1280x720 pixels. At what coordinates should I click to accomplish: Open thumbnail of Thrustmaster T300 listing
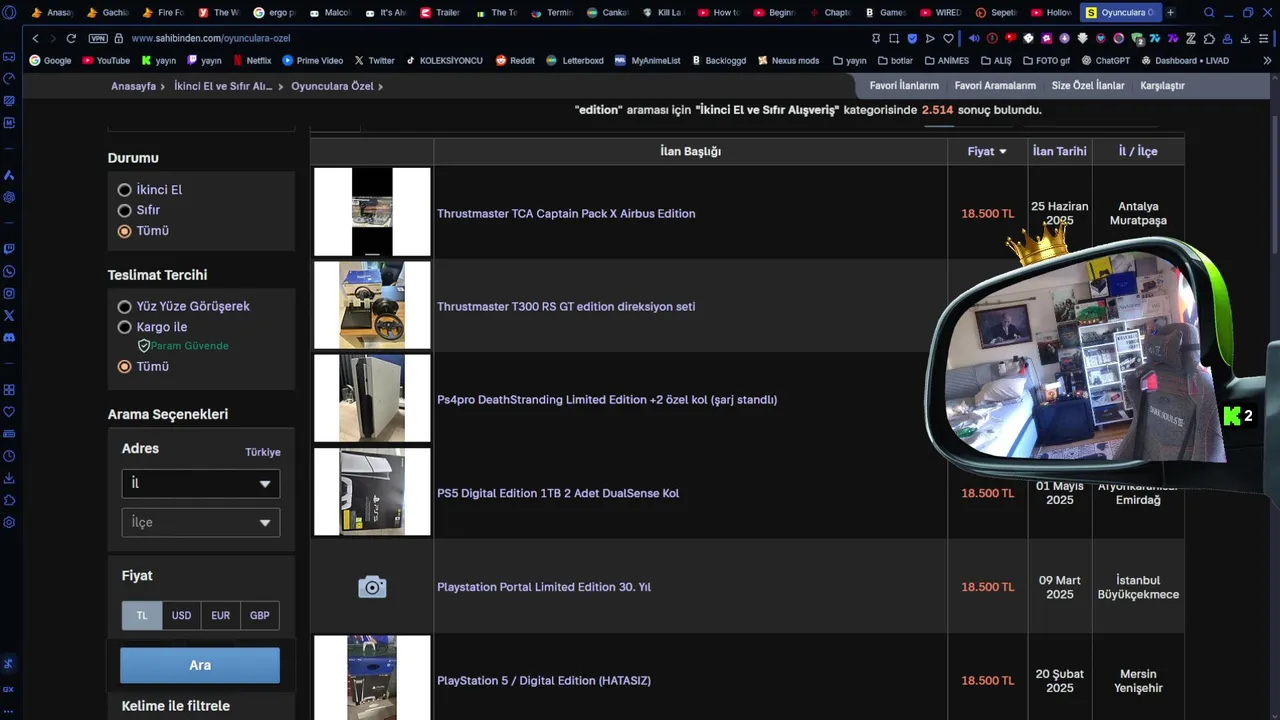point(372,305)
